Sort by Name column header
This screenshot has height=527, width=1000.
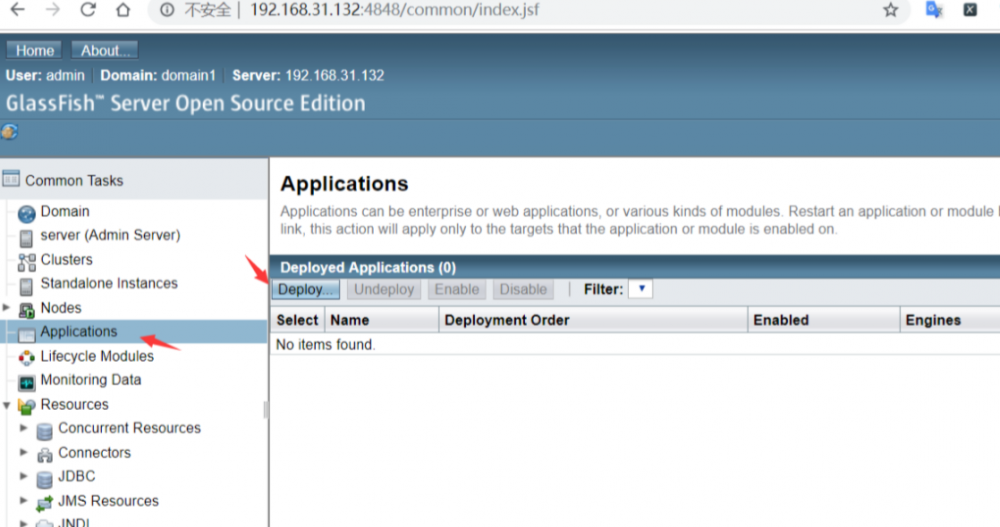point(349,320)
